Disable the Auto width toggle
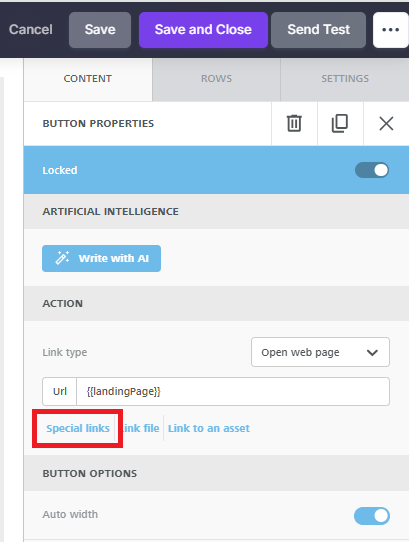This screenshot has width=409, height=542. pyautogui.click(x=372, y=516)
